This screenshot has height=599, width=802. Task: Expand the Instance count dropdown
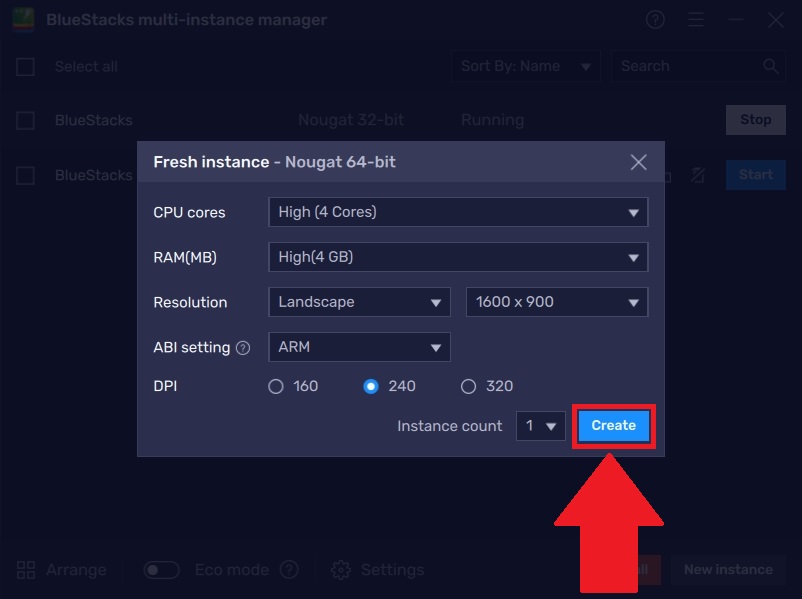[x=541, y=426]
